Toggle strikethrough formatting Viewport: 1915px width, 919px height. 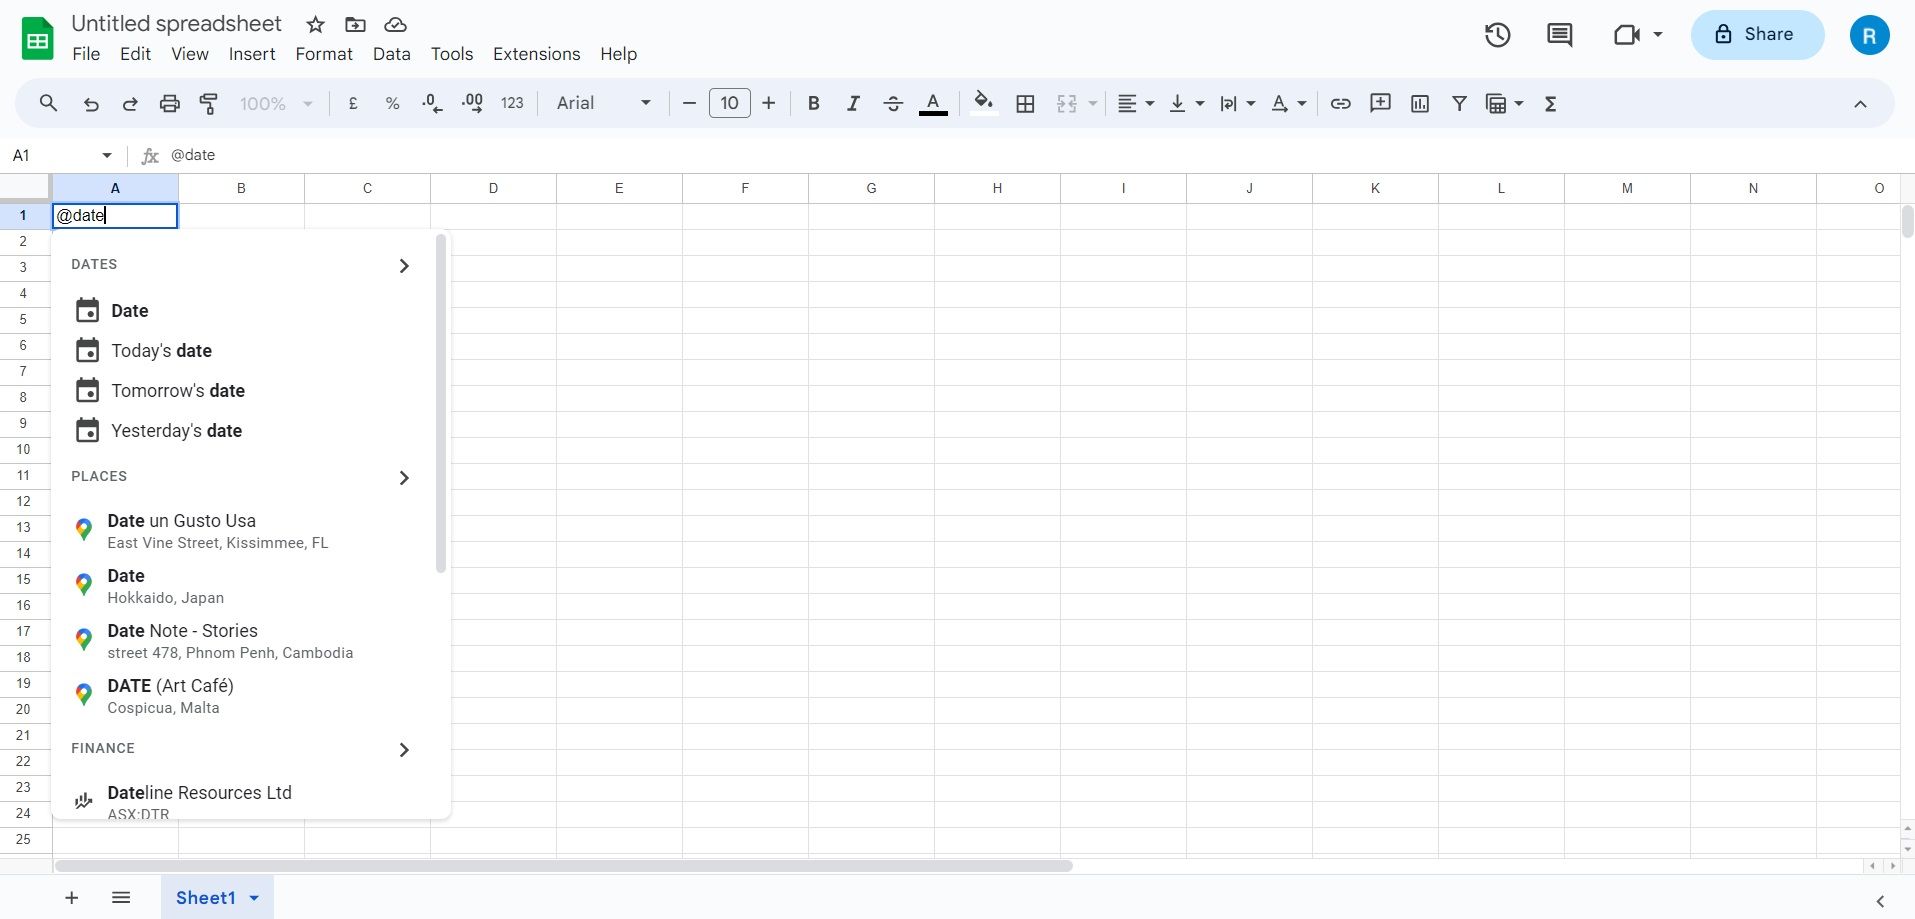[892, 103]
